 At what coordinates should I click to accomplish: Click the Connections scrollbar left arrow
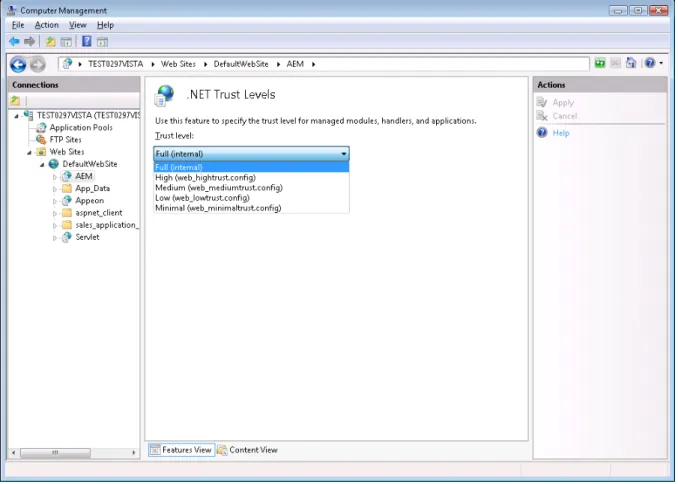click(x=13, y=453)
